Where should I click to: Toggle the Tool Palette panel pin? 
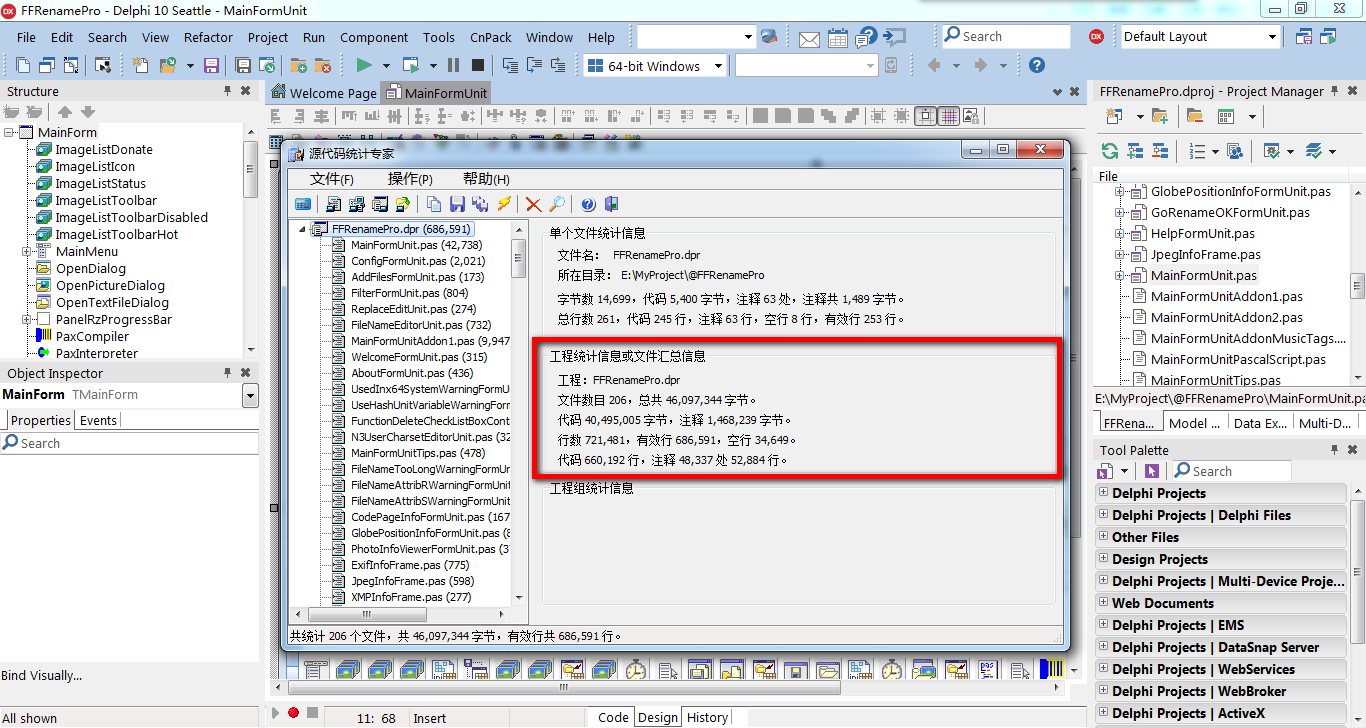pos(1334,450)
